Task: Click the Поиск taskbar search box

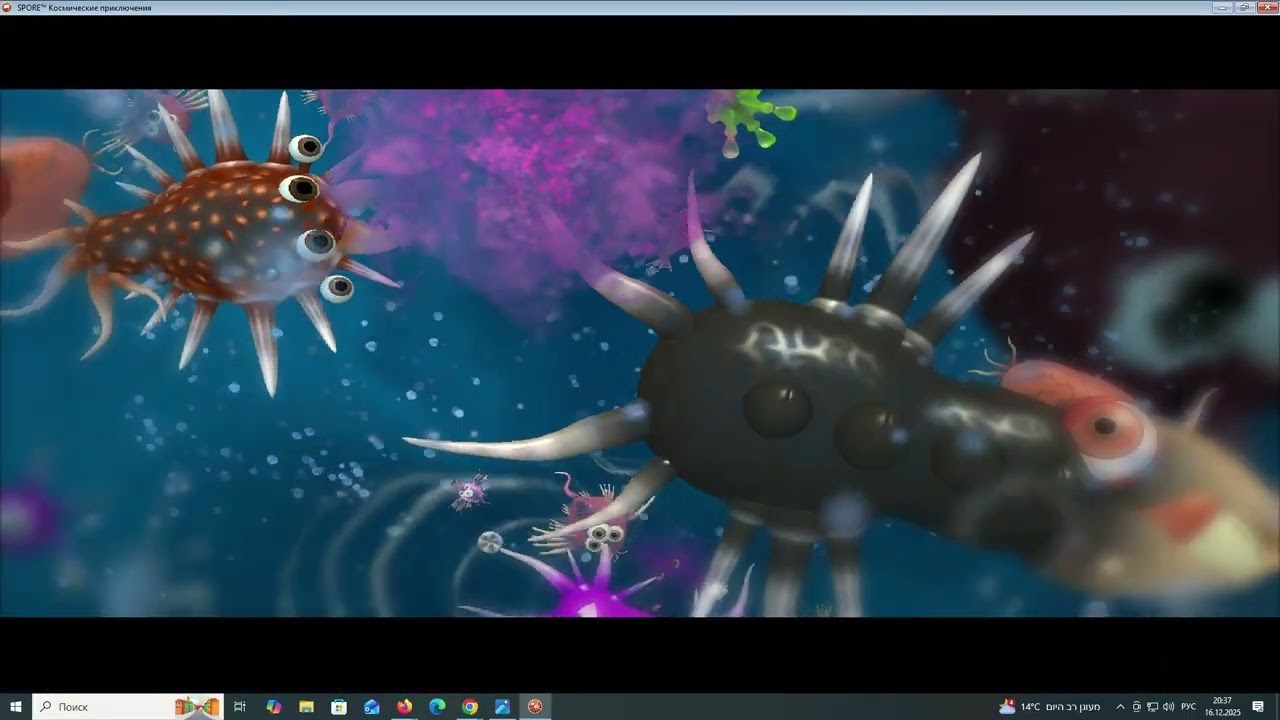Action: click(127, 707)
